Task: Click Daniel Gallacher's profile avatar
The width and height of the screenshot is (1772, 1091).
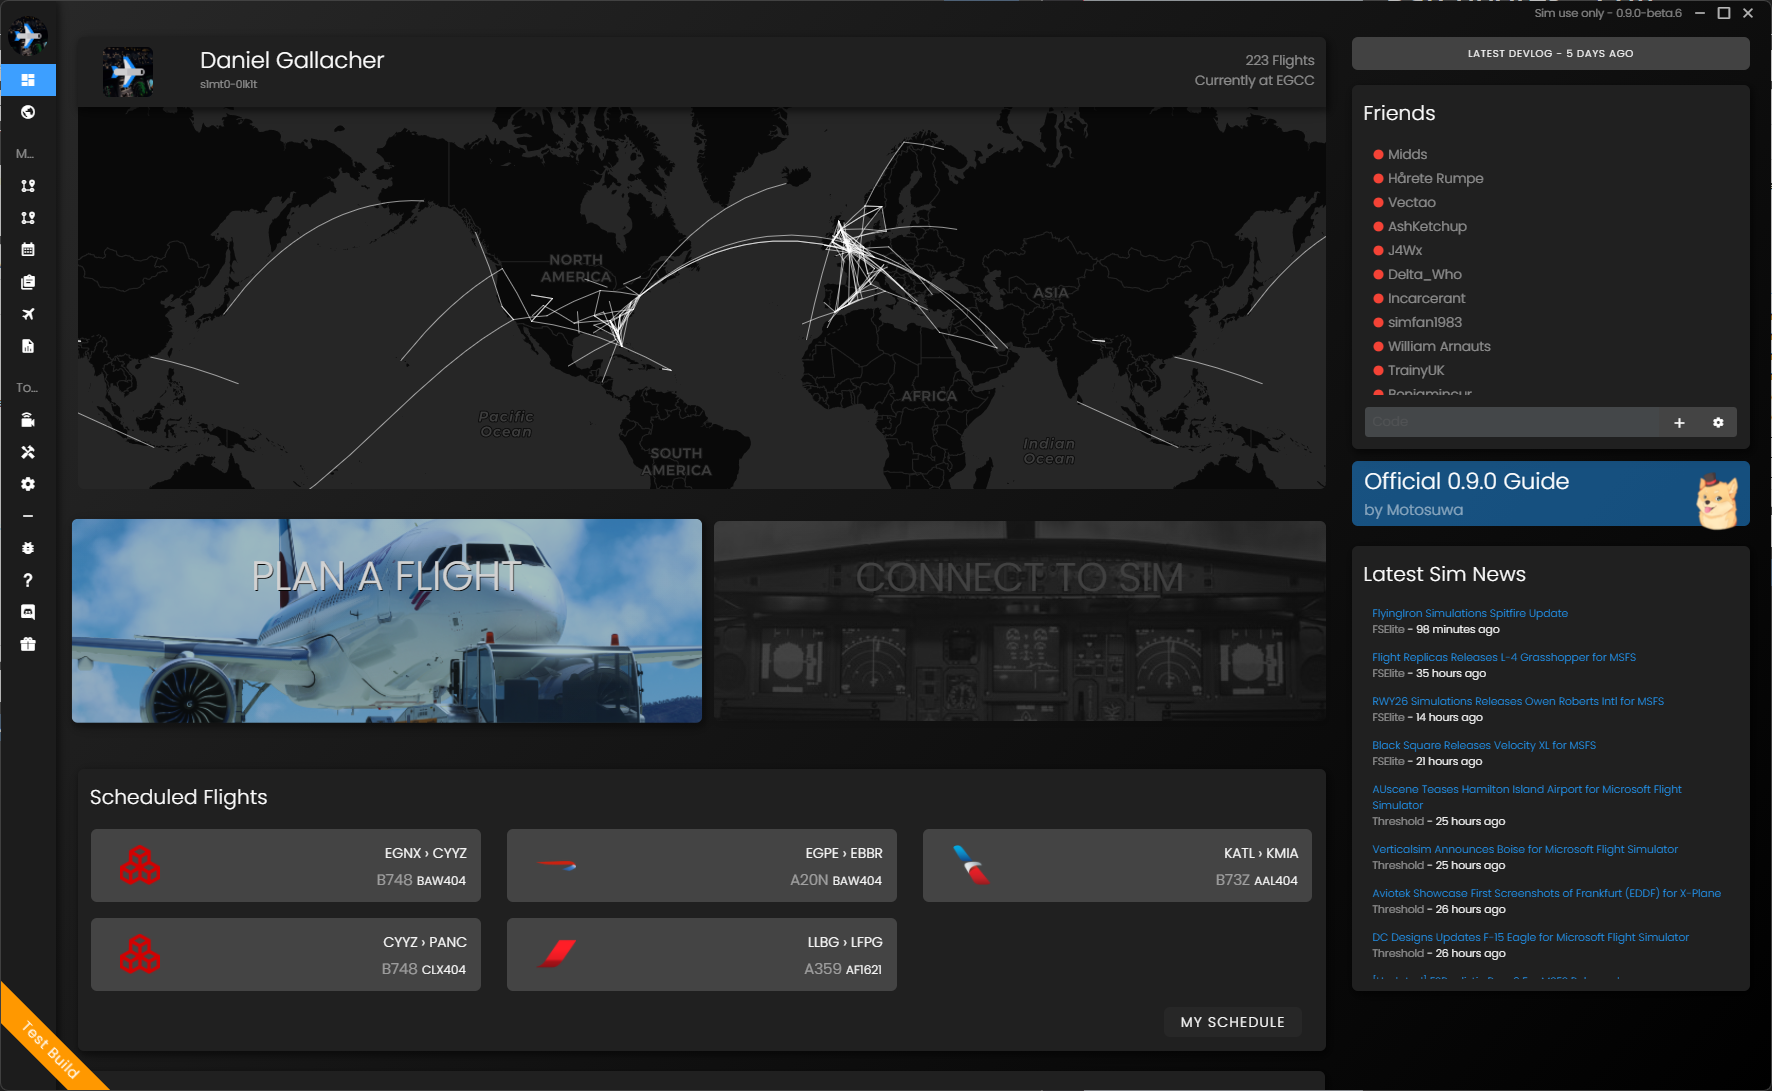Action: point(128,72)
